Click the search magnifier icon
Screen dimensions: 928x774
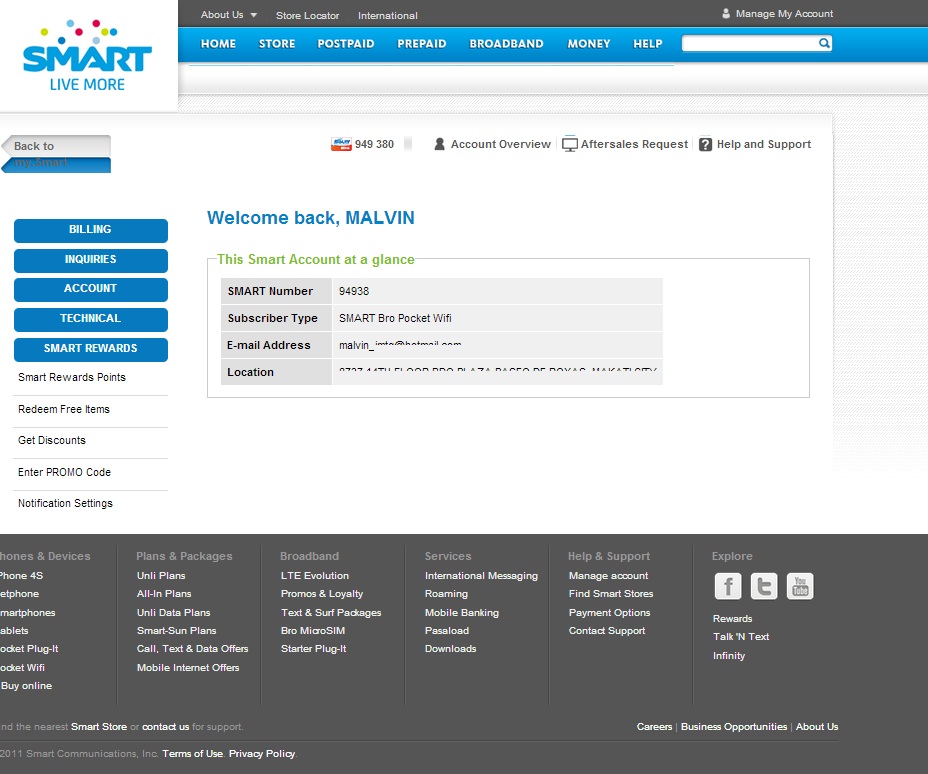(823, 44)
